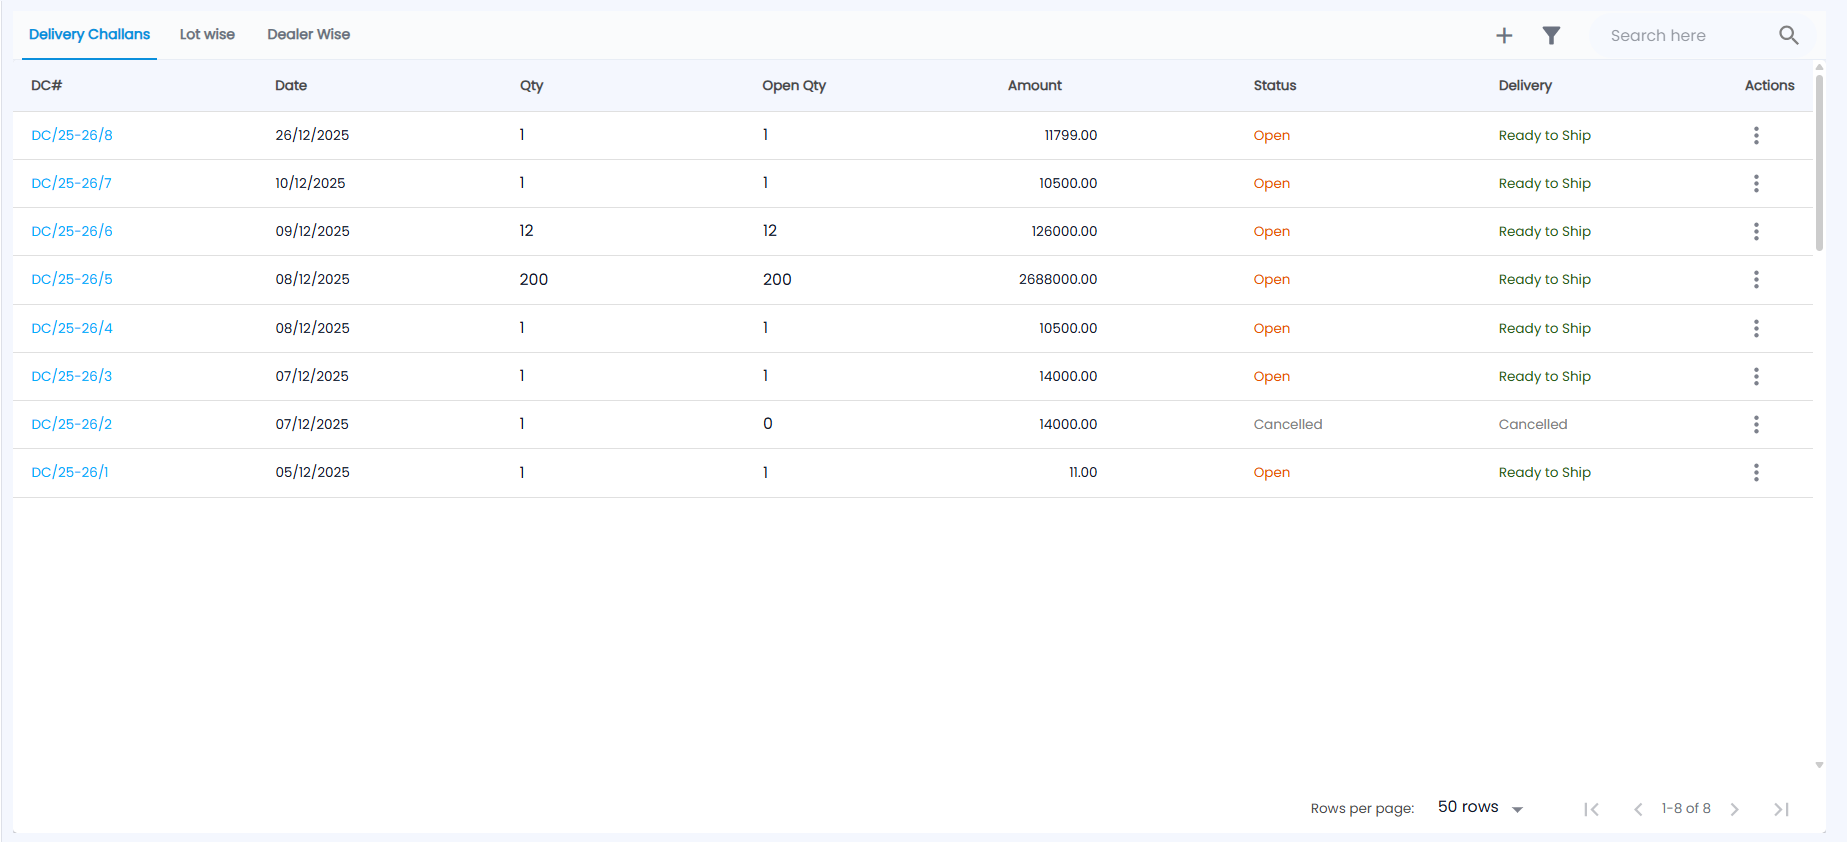Click the table vertical scrollbar thumb
Screen dimensions: 1847x842
coord(1819,161)
